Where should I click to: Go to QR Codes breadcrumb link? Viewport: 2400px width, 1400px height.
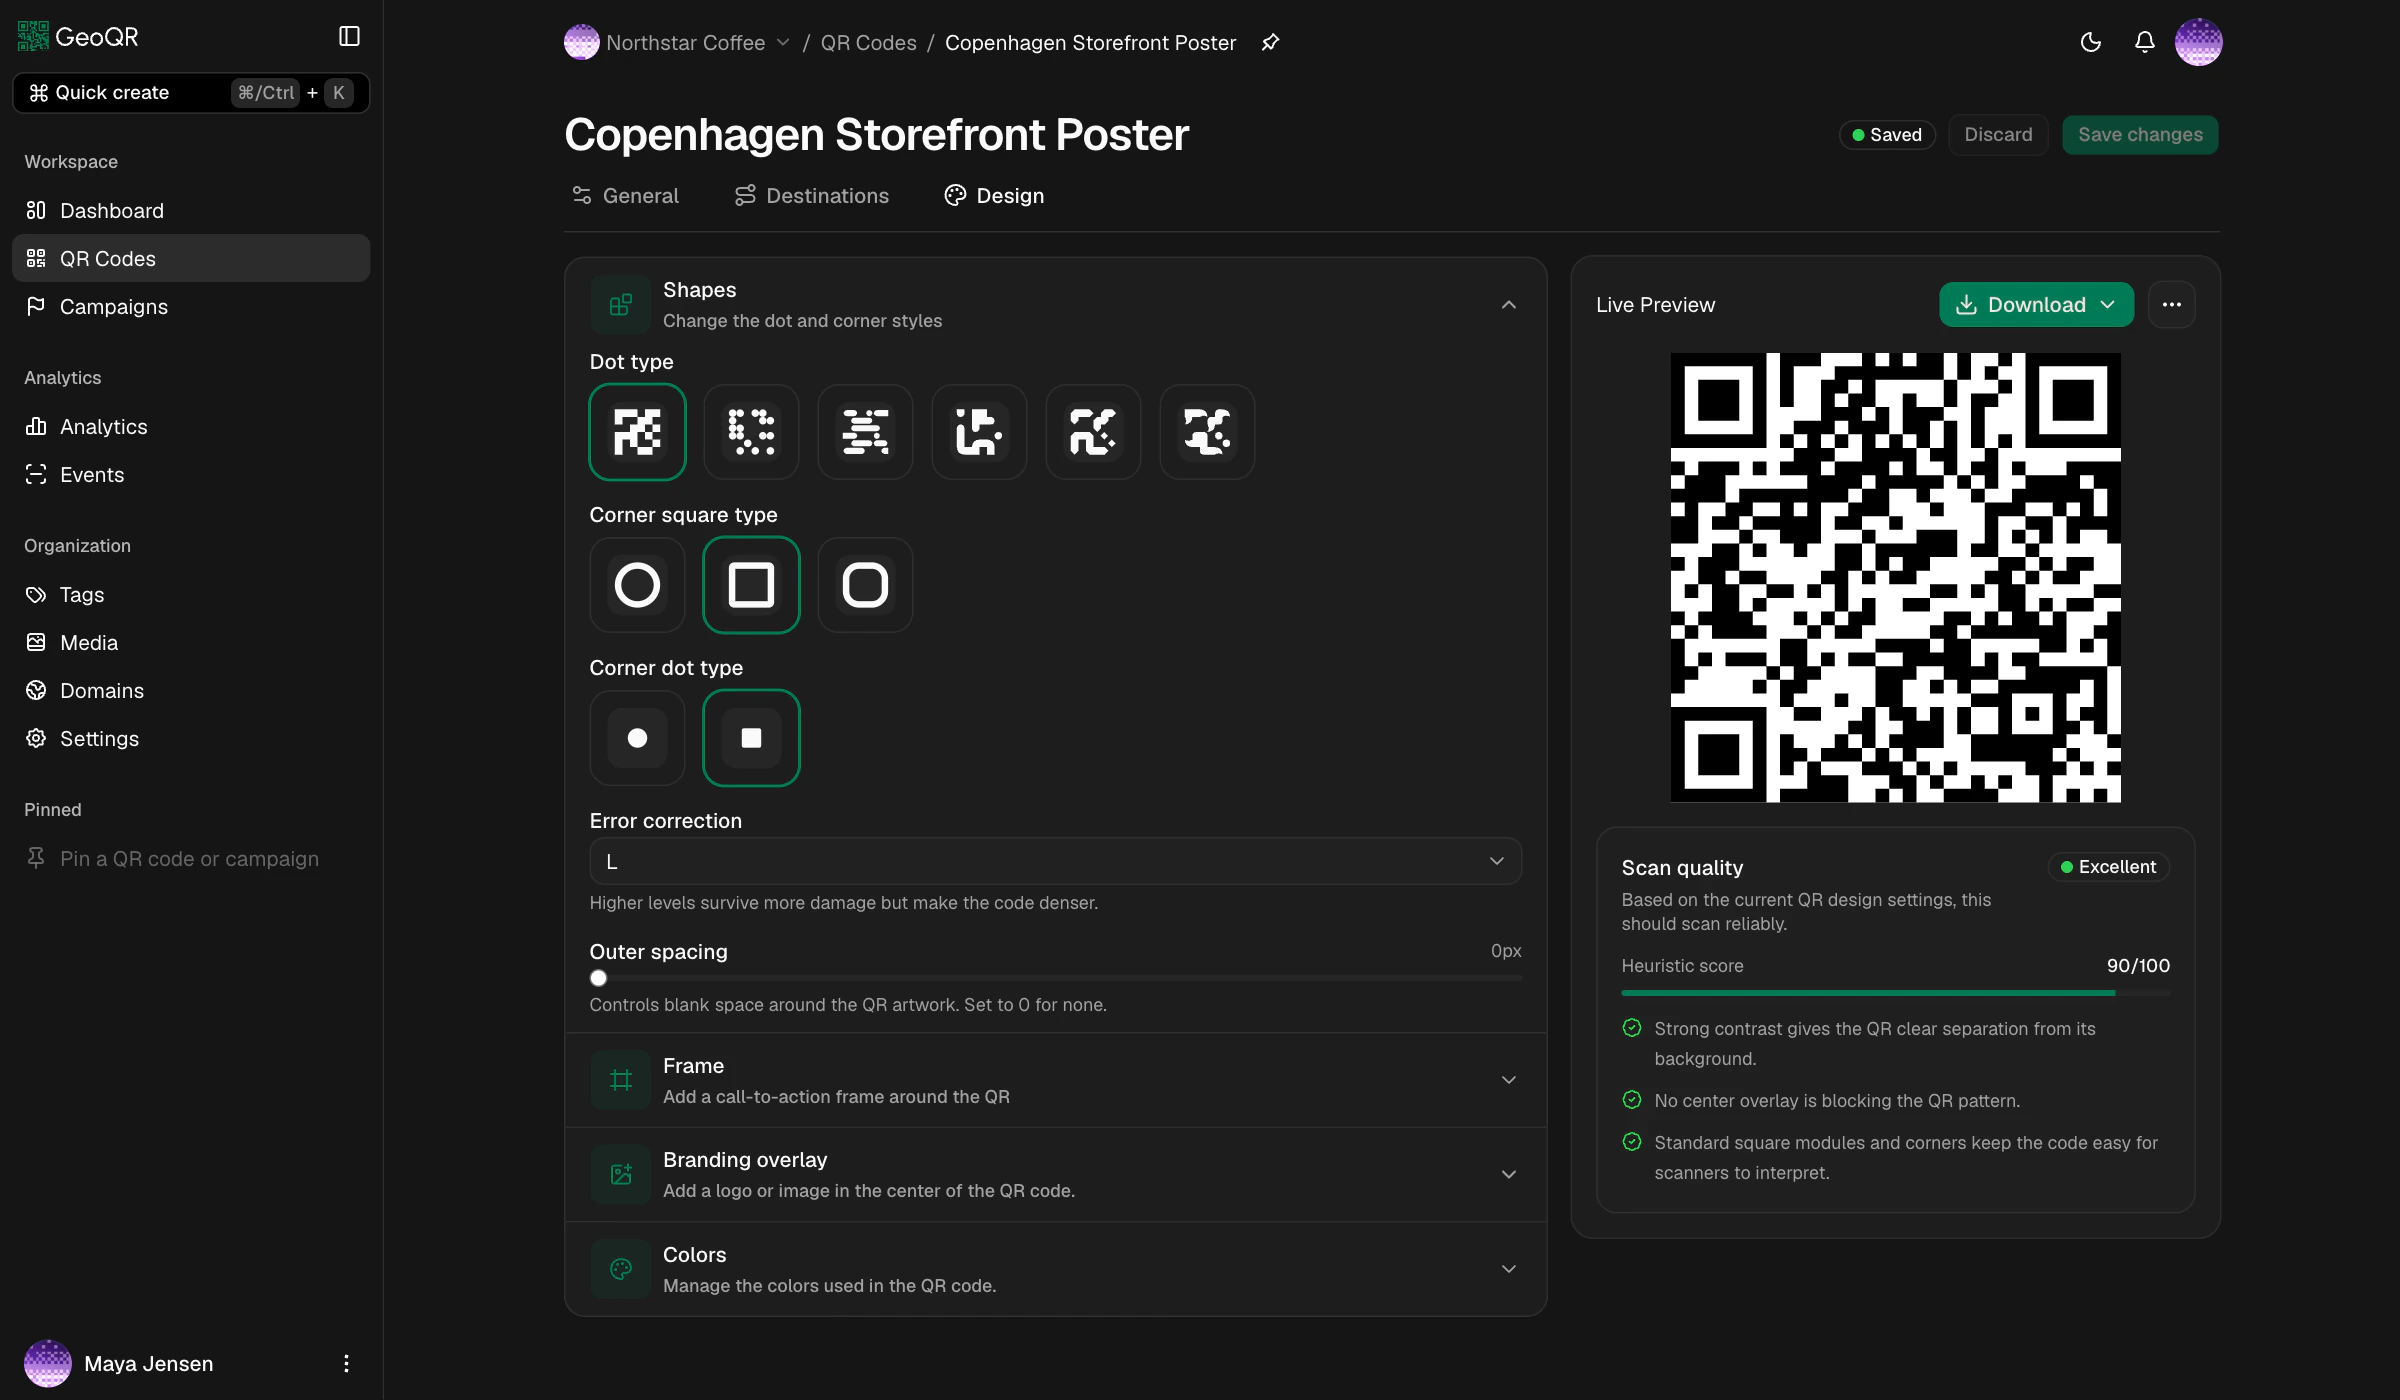(x=868, y=42)
